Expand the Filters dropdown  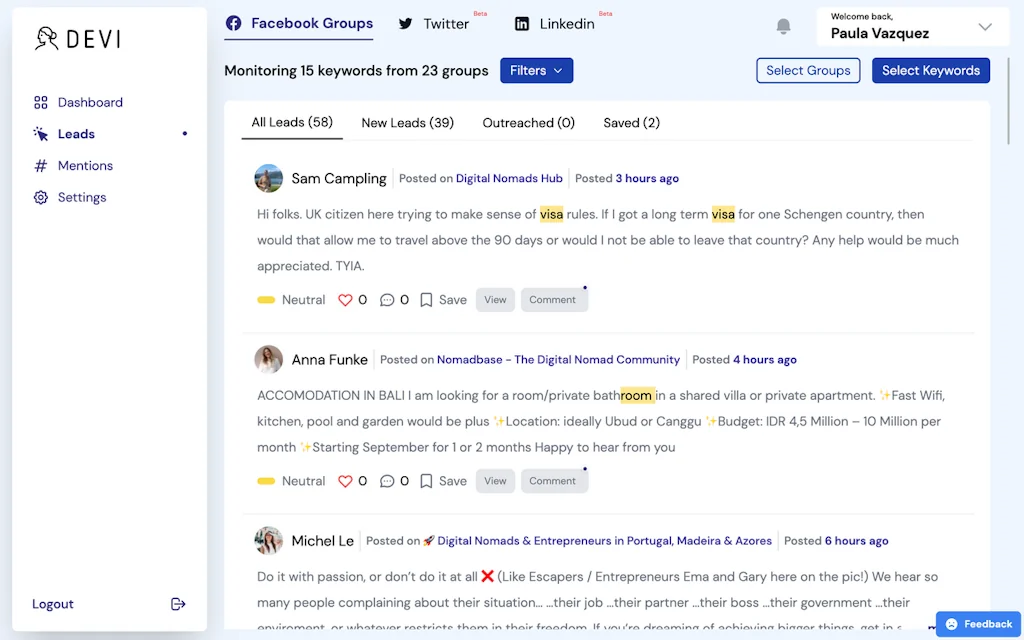tap(536, 70)
